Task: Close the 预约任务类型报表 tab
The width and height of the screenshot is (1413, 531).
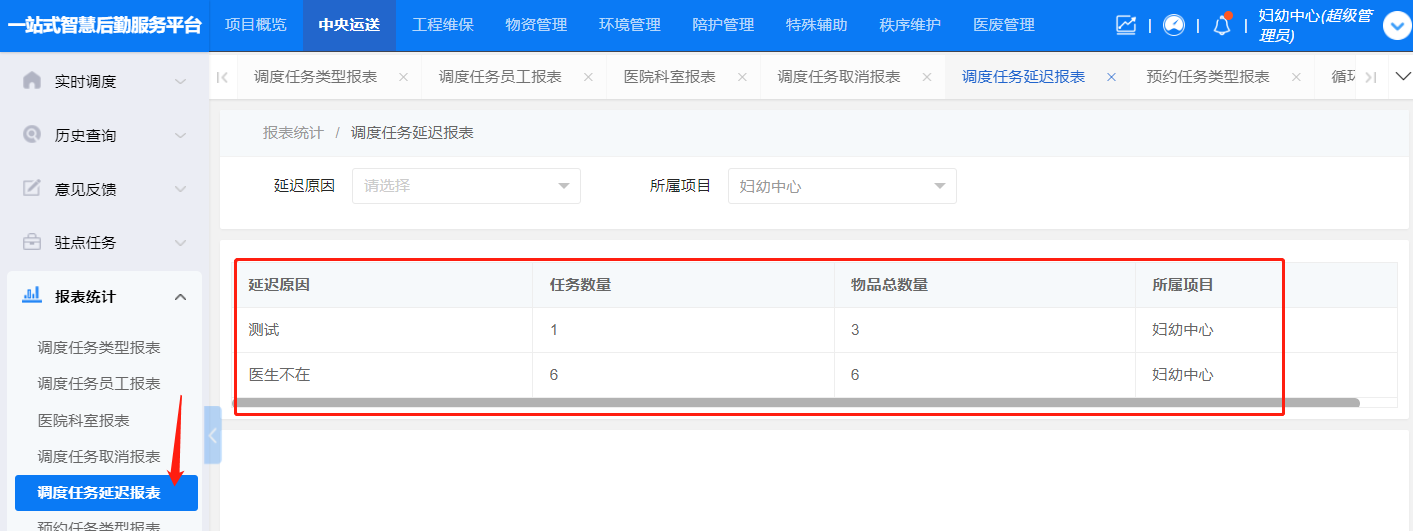Action: pyautogui.click(x=1296, y=77)
